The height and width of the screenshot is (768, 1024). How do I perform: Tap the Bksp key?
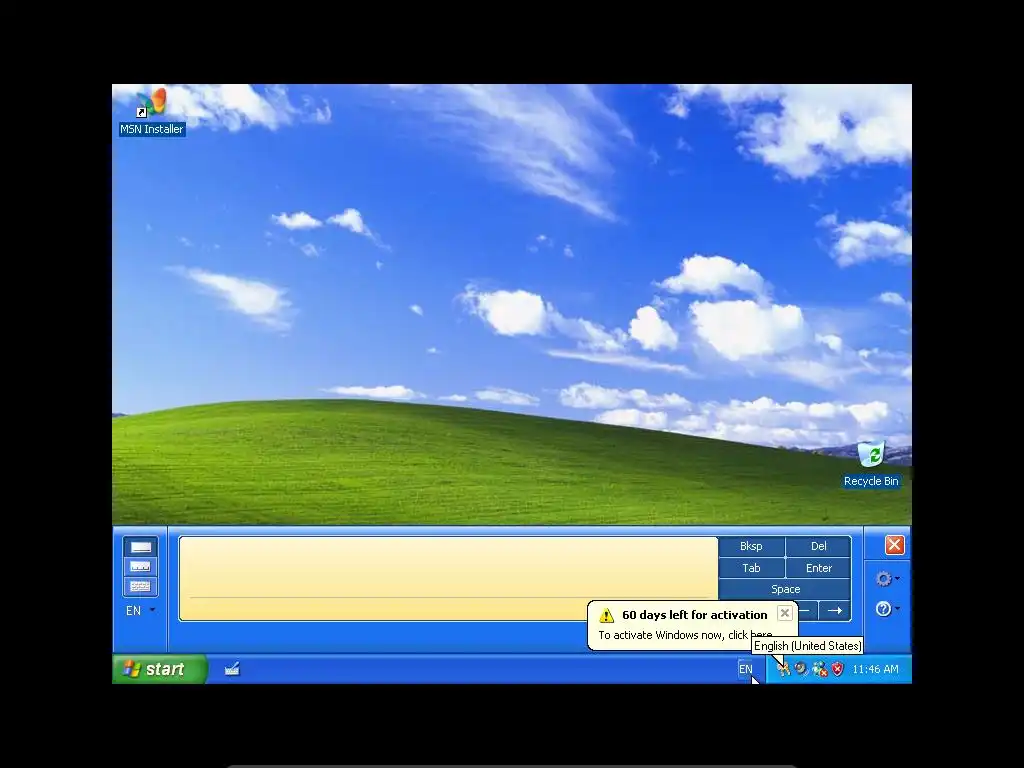pos(751,546)
